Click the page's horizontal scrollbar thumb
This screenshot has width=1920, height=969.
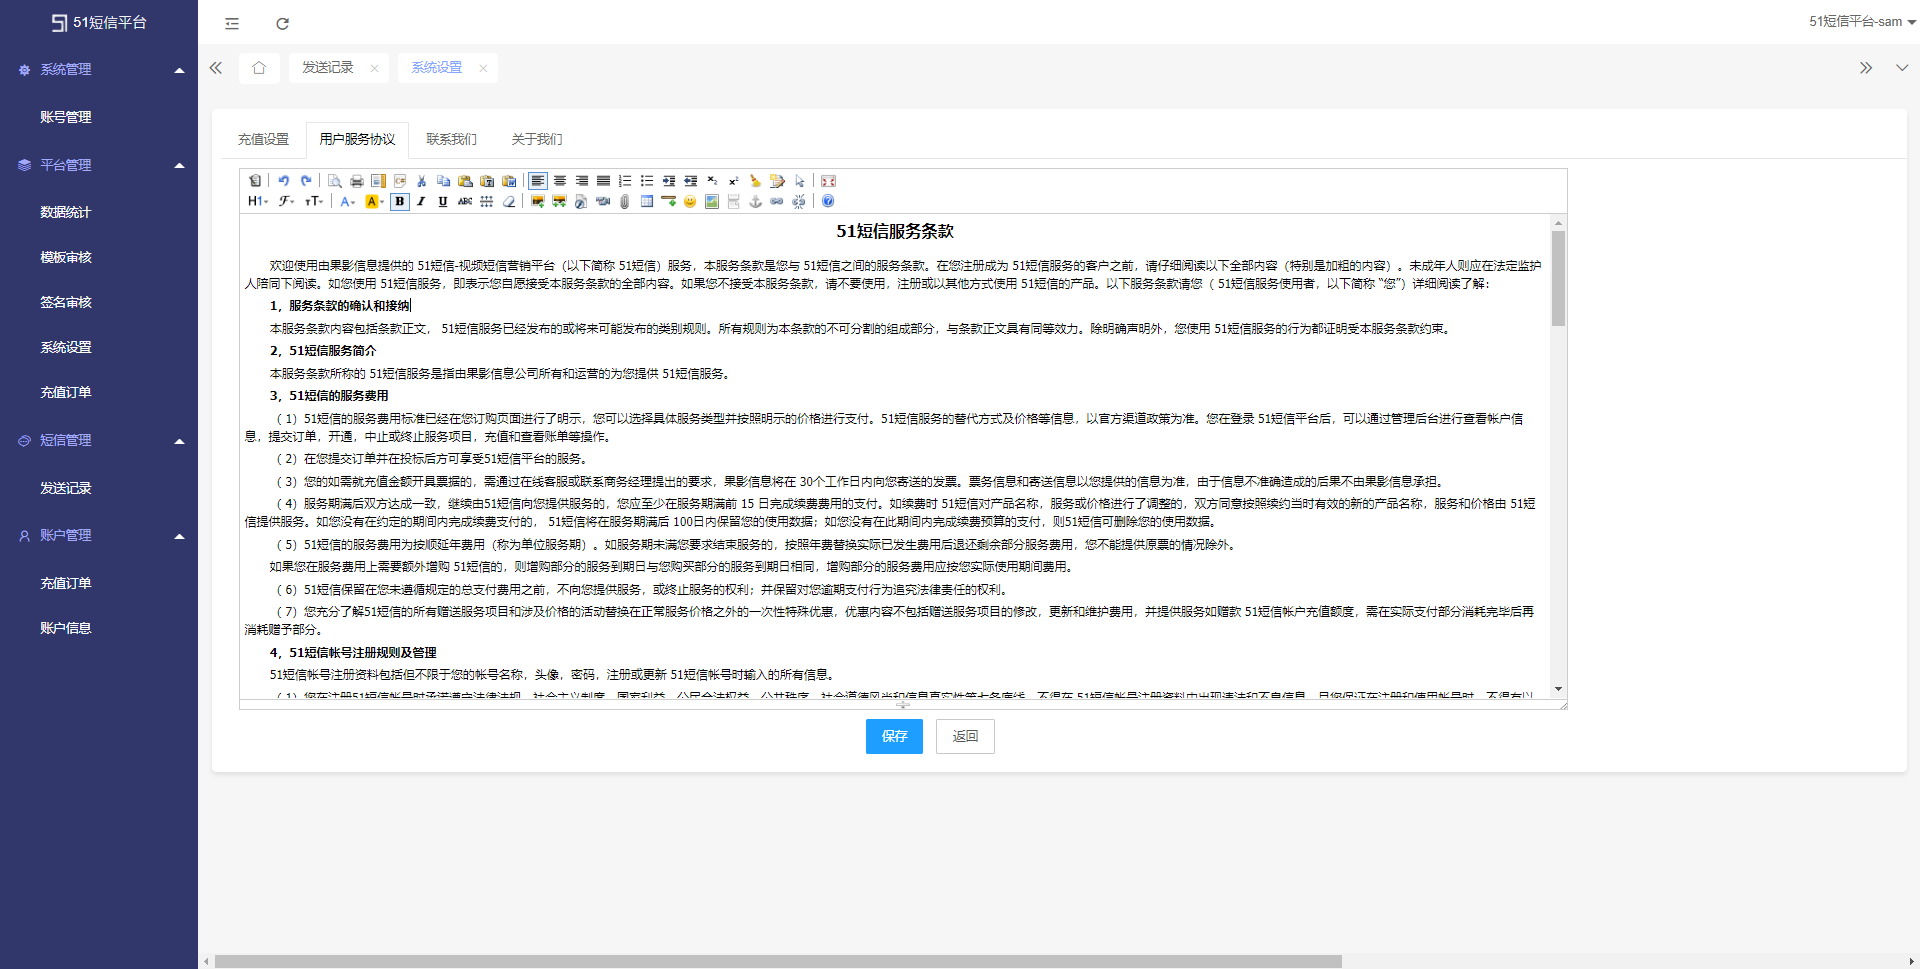point(778,962)
